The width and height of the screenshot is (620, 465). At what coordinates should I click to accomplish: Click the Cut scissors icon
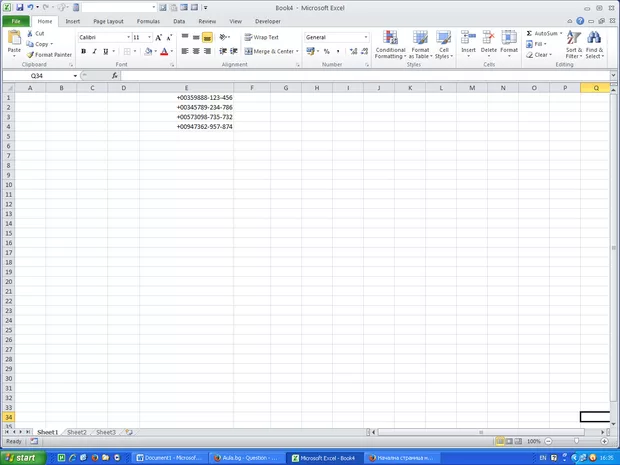pos(30,33)
